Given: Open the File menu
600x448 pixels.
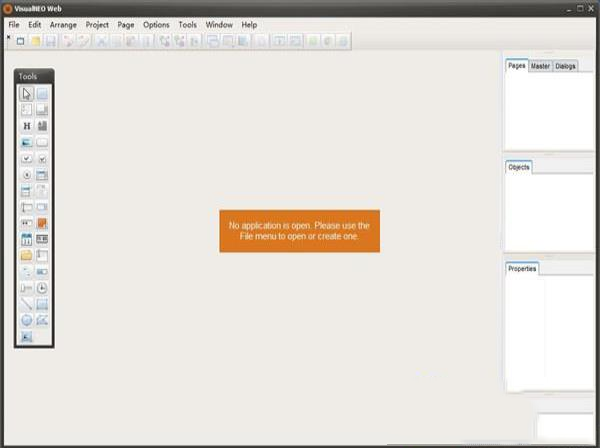Looking at the screenshot, I should pyautogui.click(x=14, y=24).
